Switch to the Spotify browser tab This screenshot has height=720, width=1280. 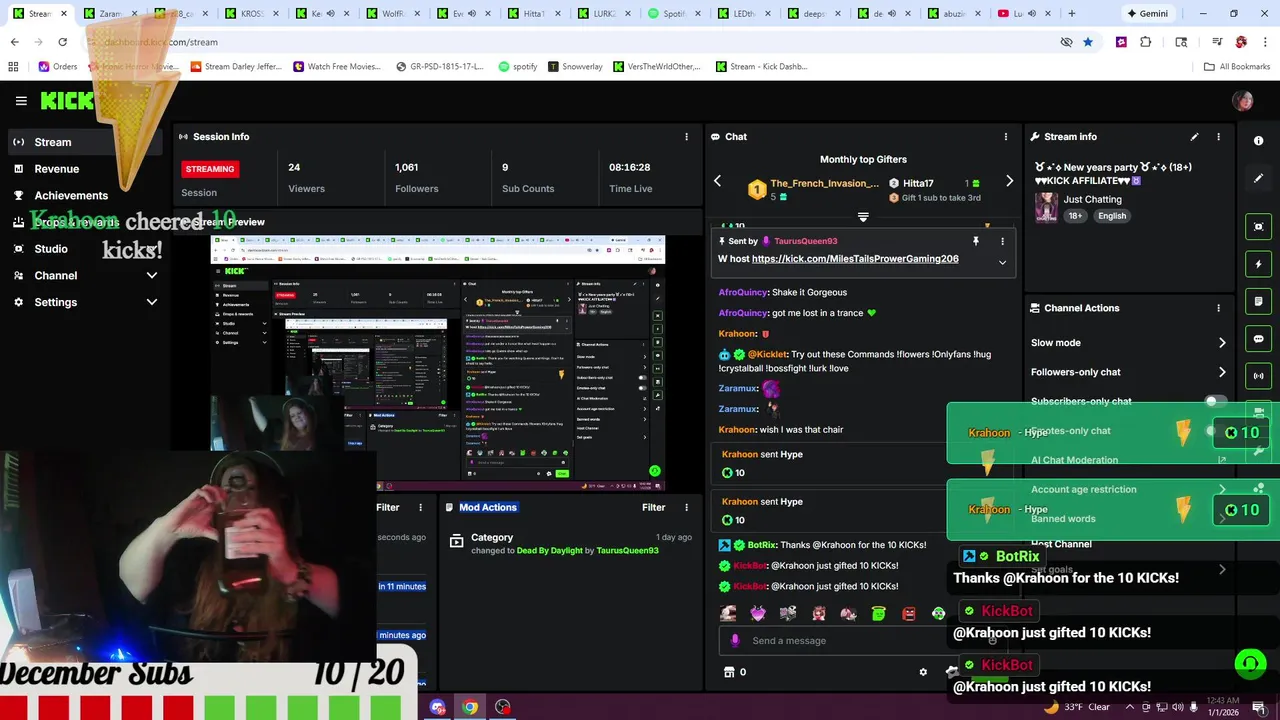click(x=675, y=14)
